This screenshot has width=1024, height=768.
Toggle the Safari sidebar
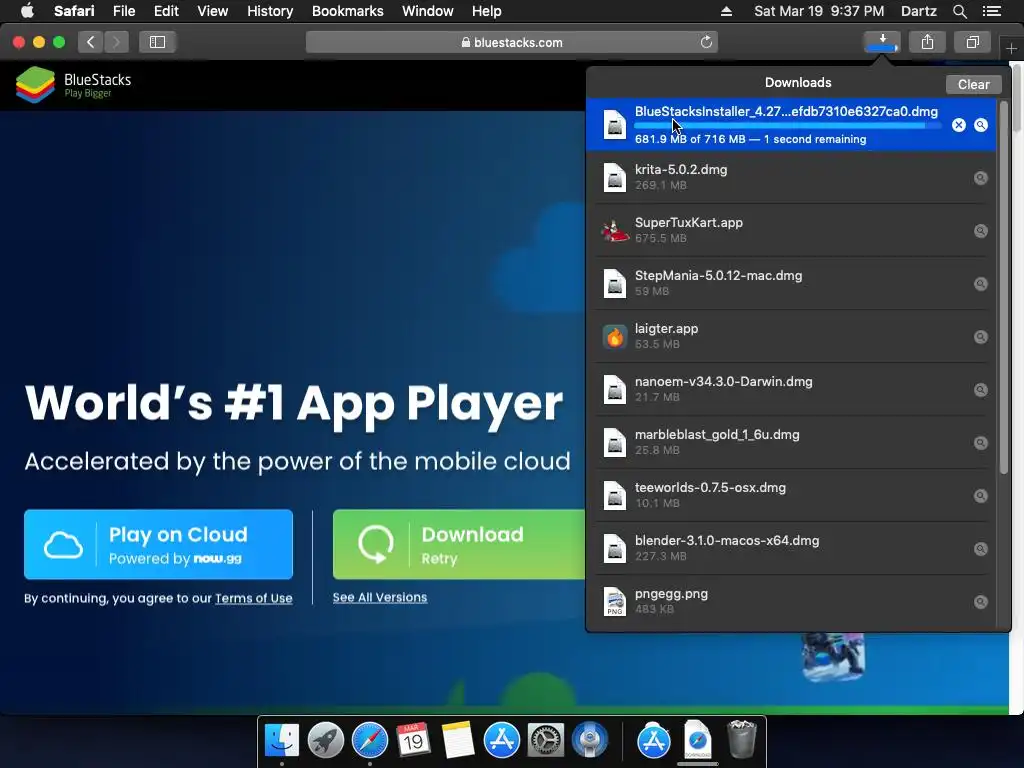(157, 42)
